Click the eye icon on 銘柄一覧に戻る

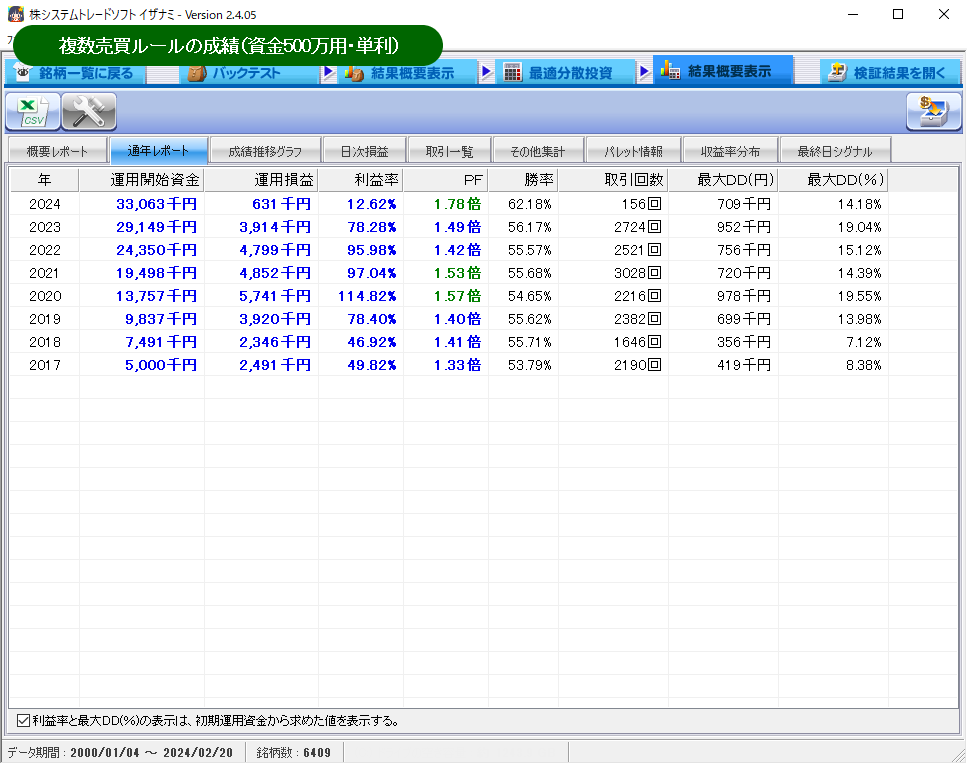click(23, 74)
